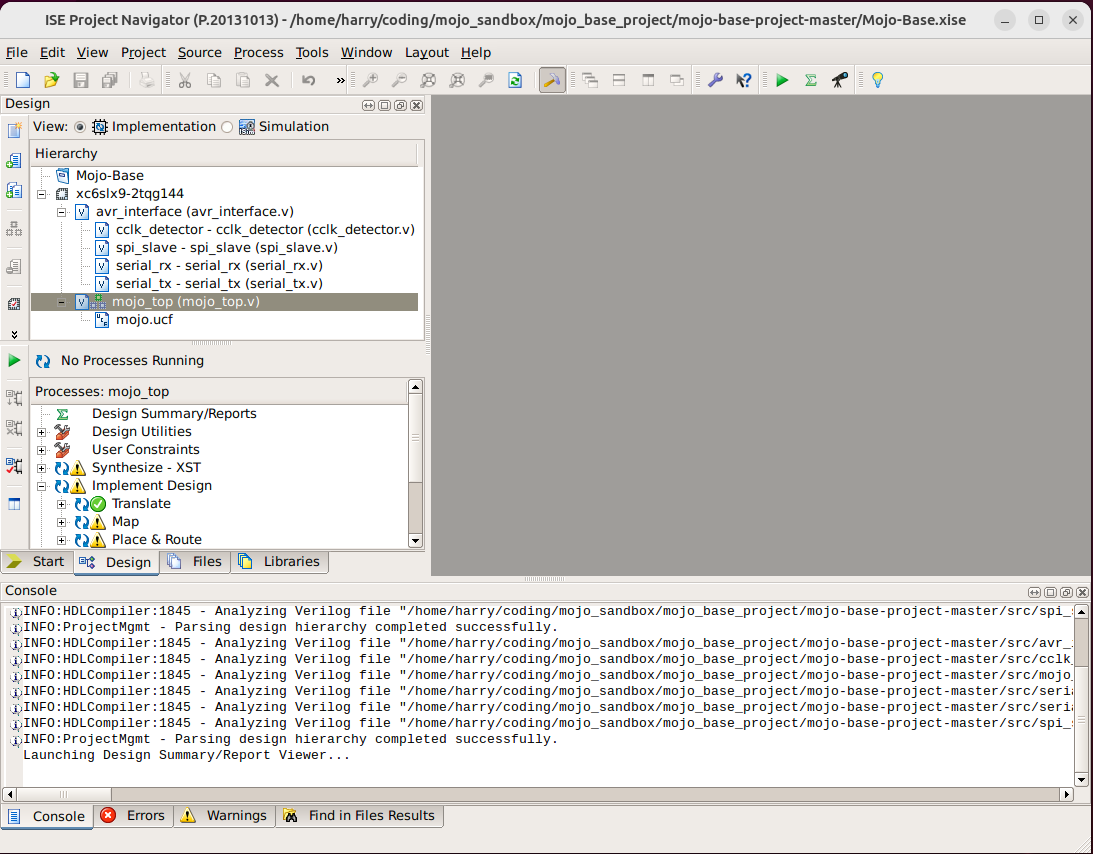Click the Console horizontal scrollbar right arrow
The image size is (1093, 854).
pyautogui.click(x=1067, y=794)
